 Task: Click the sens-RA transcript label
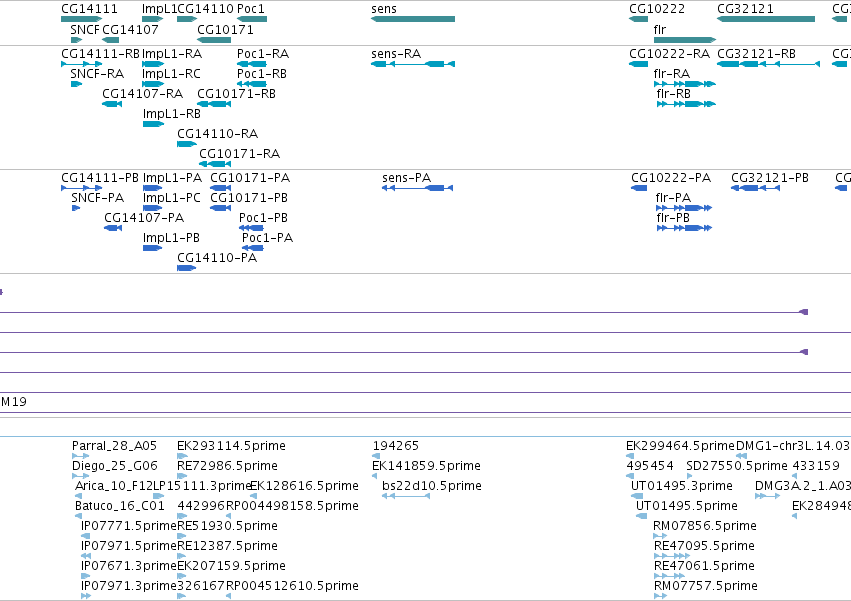(x=396, y=54)
